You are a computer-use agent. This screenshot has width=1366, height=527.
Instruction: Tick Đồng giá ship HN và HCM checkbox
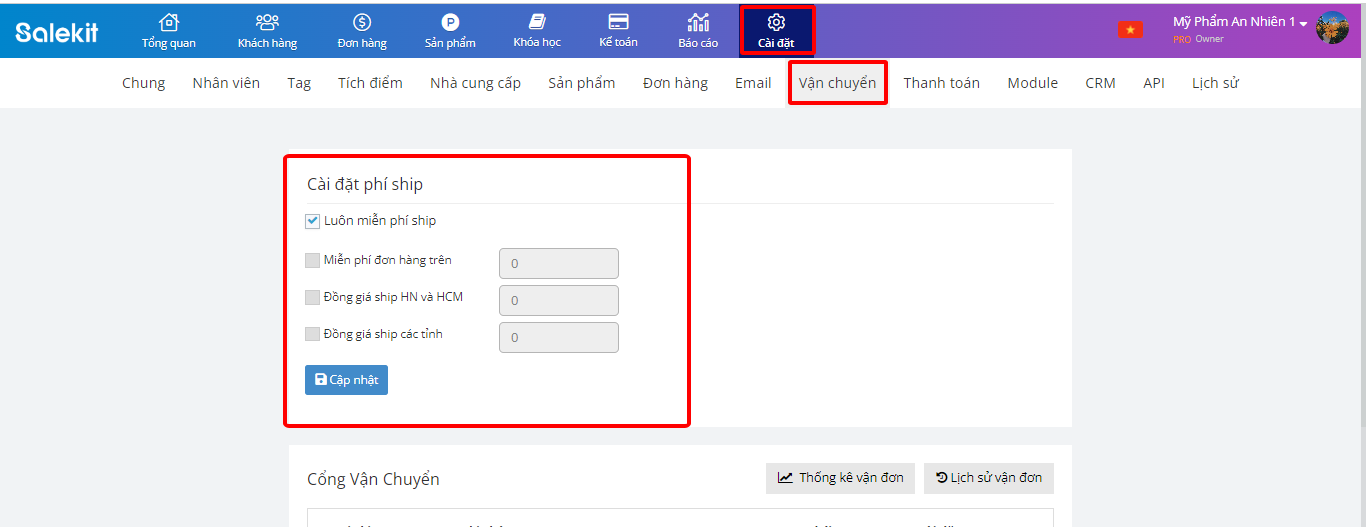[313, 298]
